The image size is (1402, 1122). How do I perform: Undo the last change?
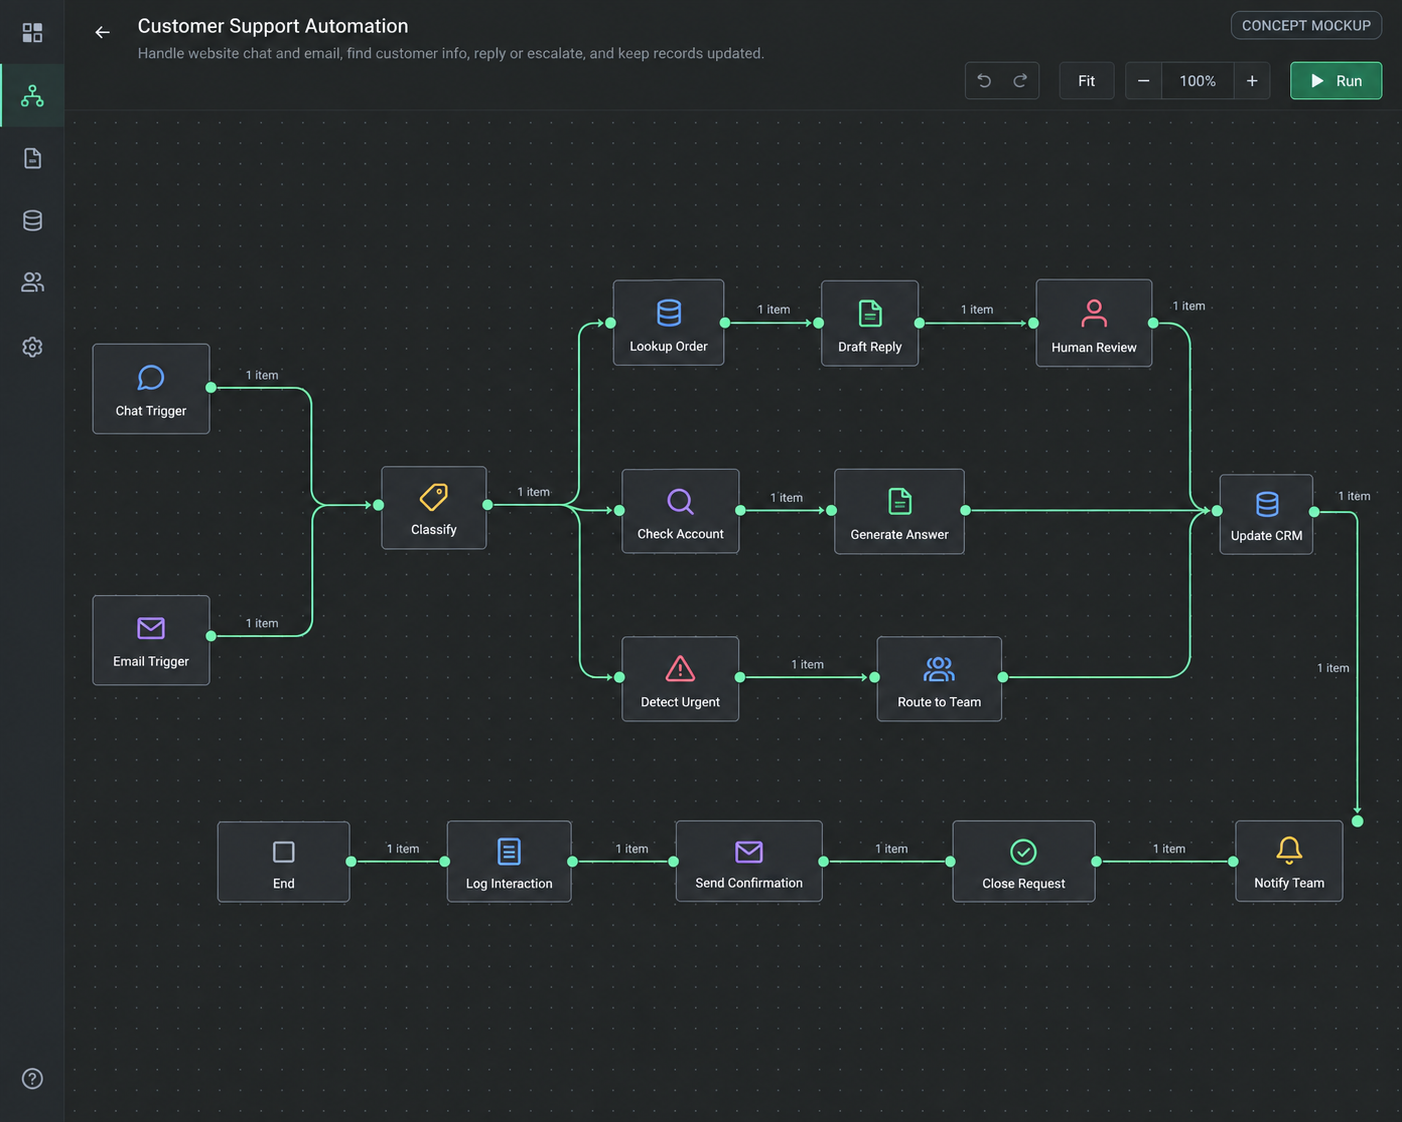click(984, 81)
